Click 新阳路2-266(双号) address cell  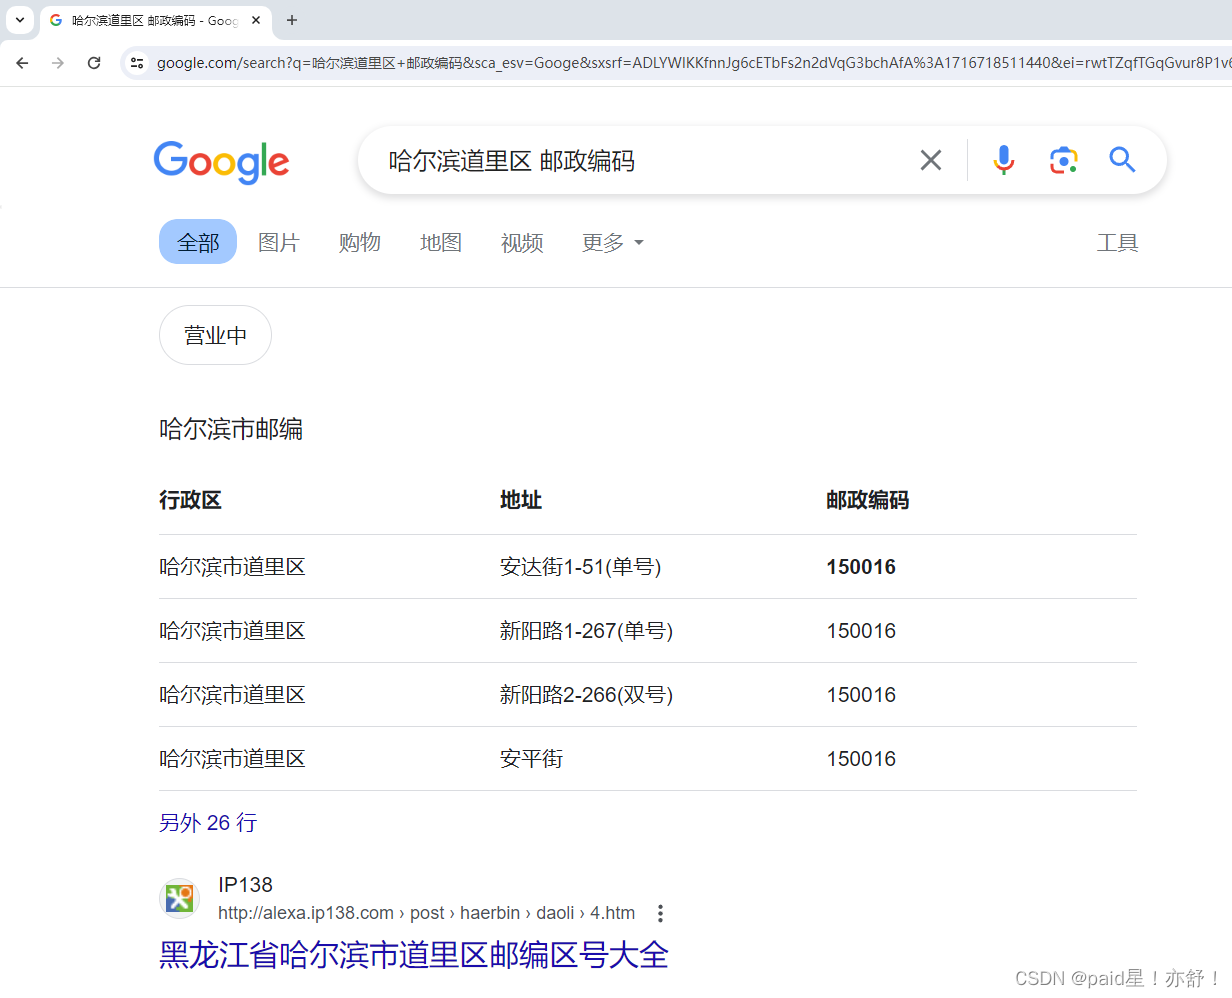(587, 695)
